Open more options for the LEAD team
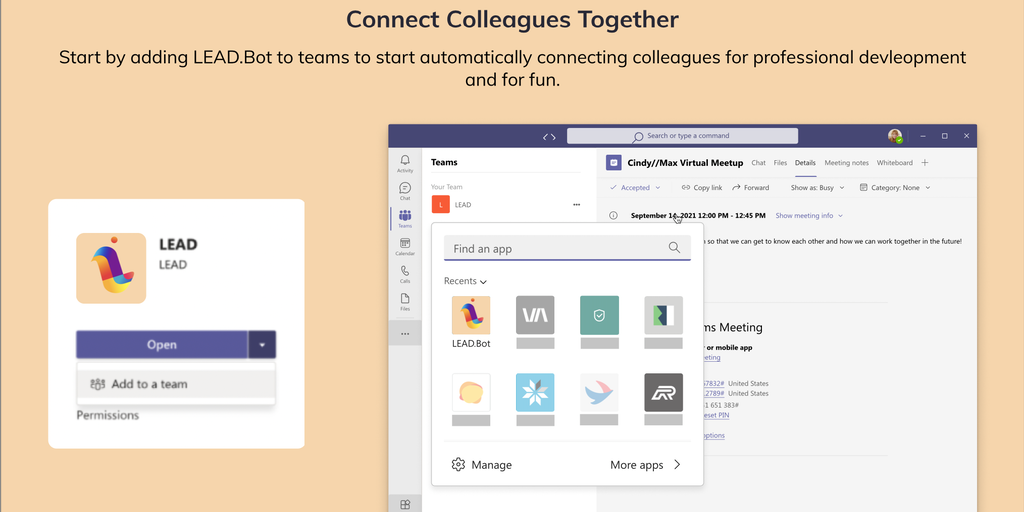This screenshot has height=512, width=1024. [x=576, y=205]
